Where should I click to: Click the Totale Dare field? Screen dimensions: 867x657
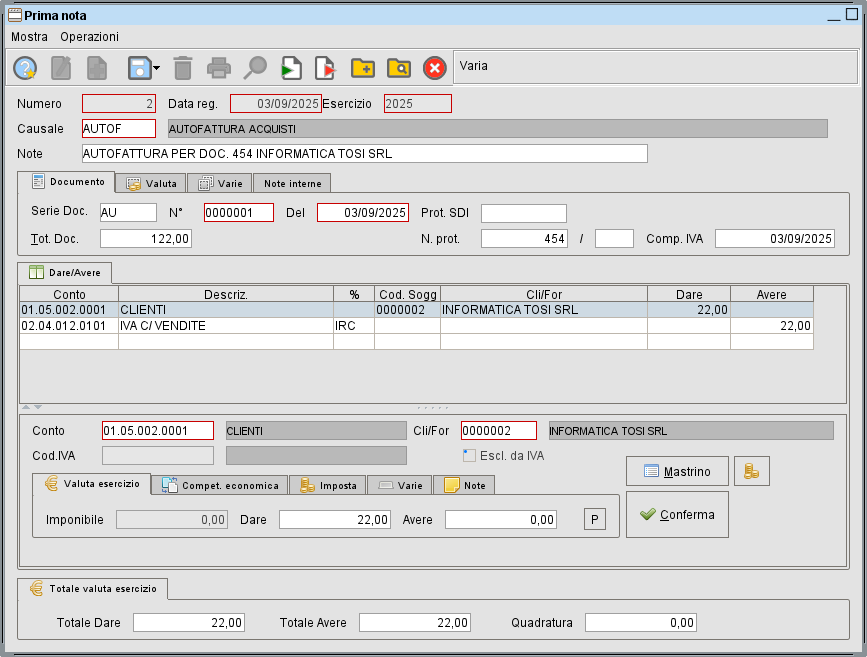pos(189,622)
